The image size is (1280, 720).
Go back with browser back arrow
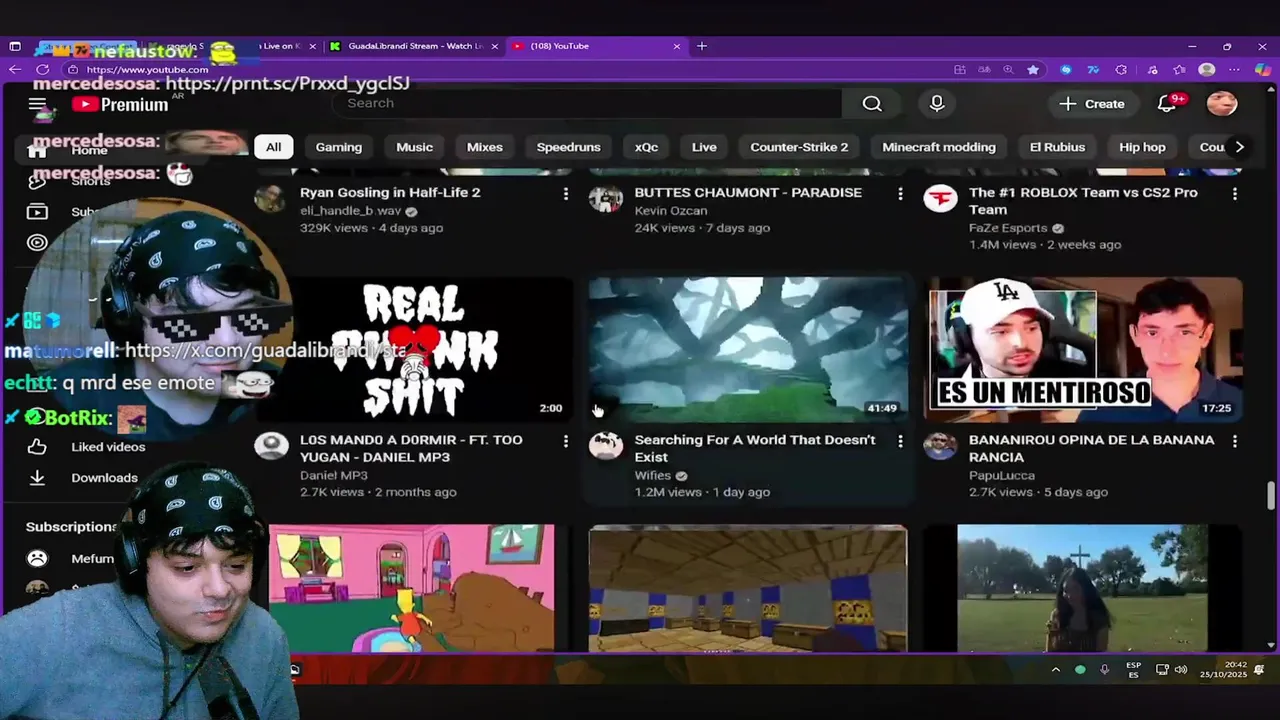(x=14, y=69)
